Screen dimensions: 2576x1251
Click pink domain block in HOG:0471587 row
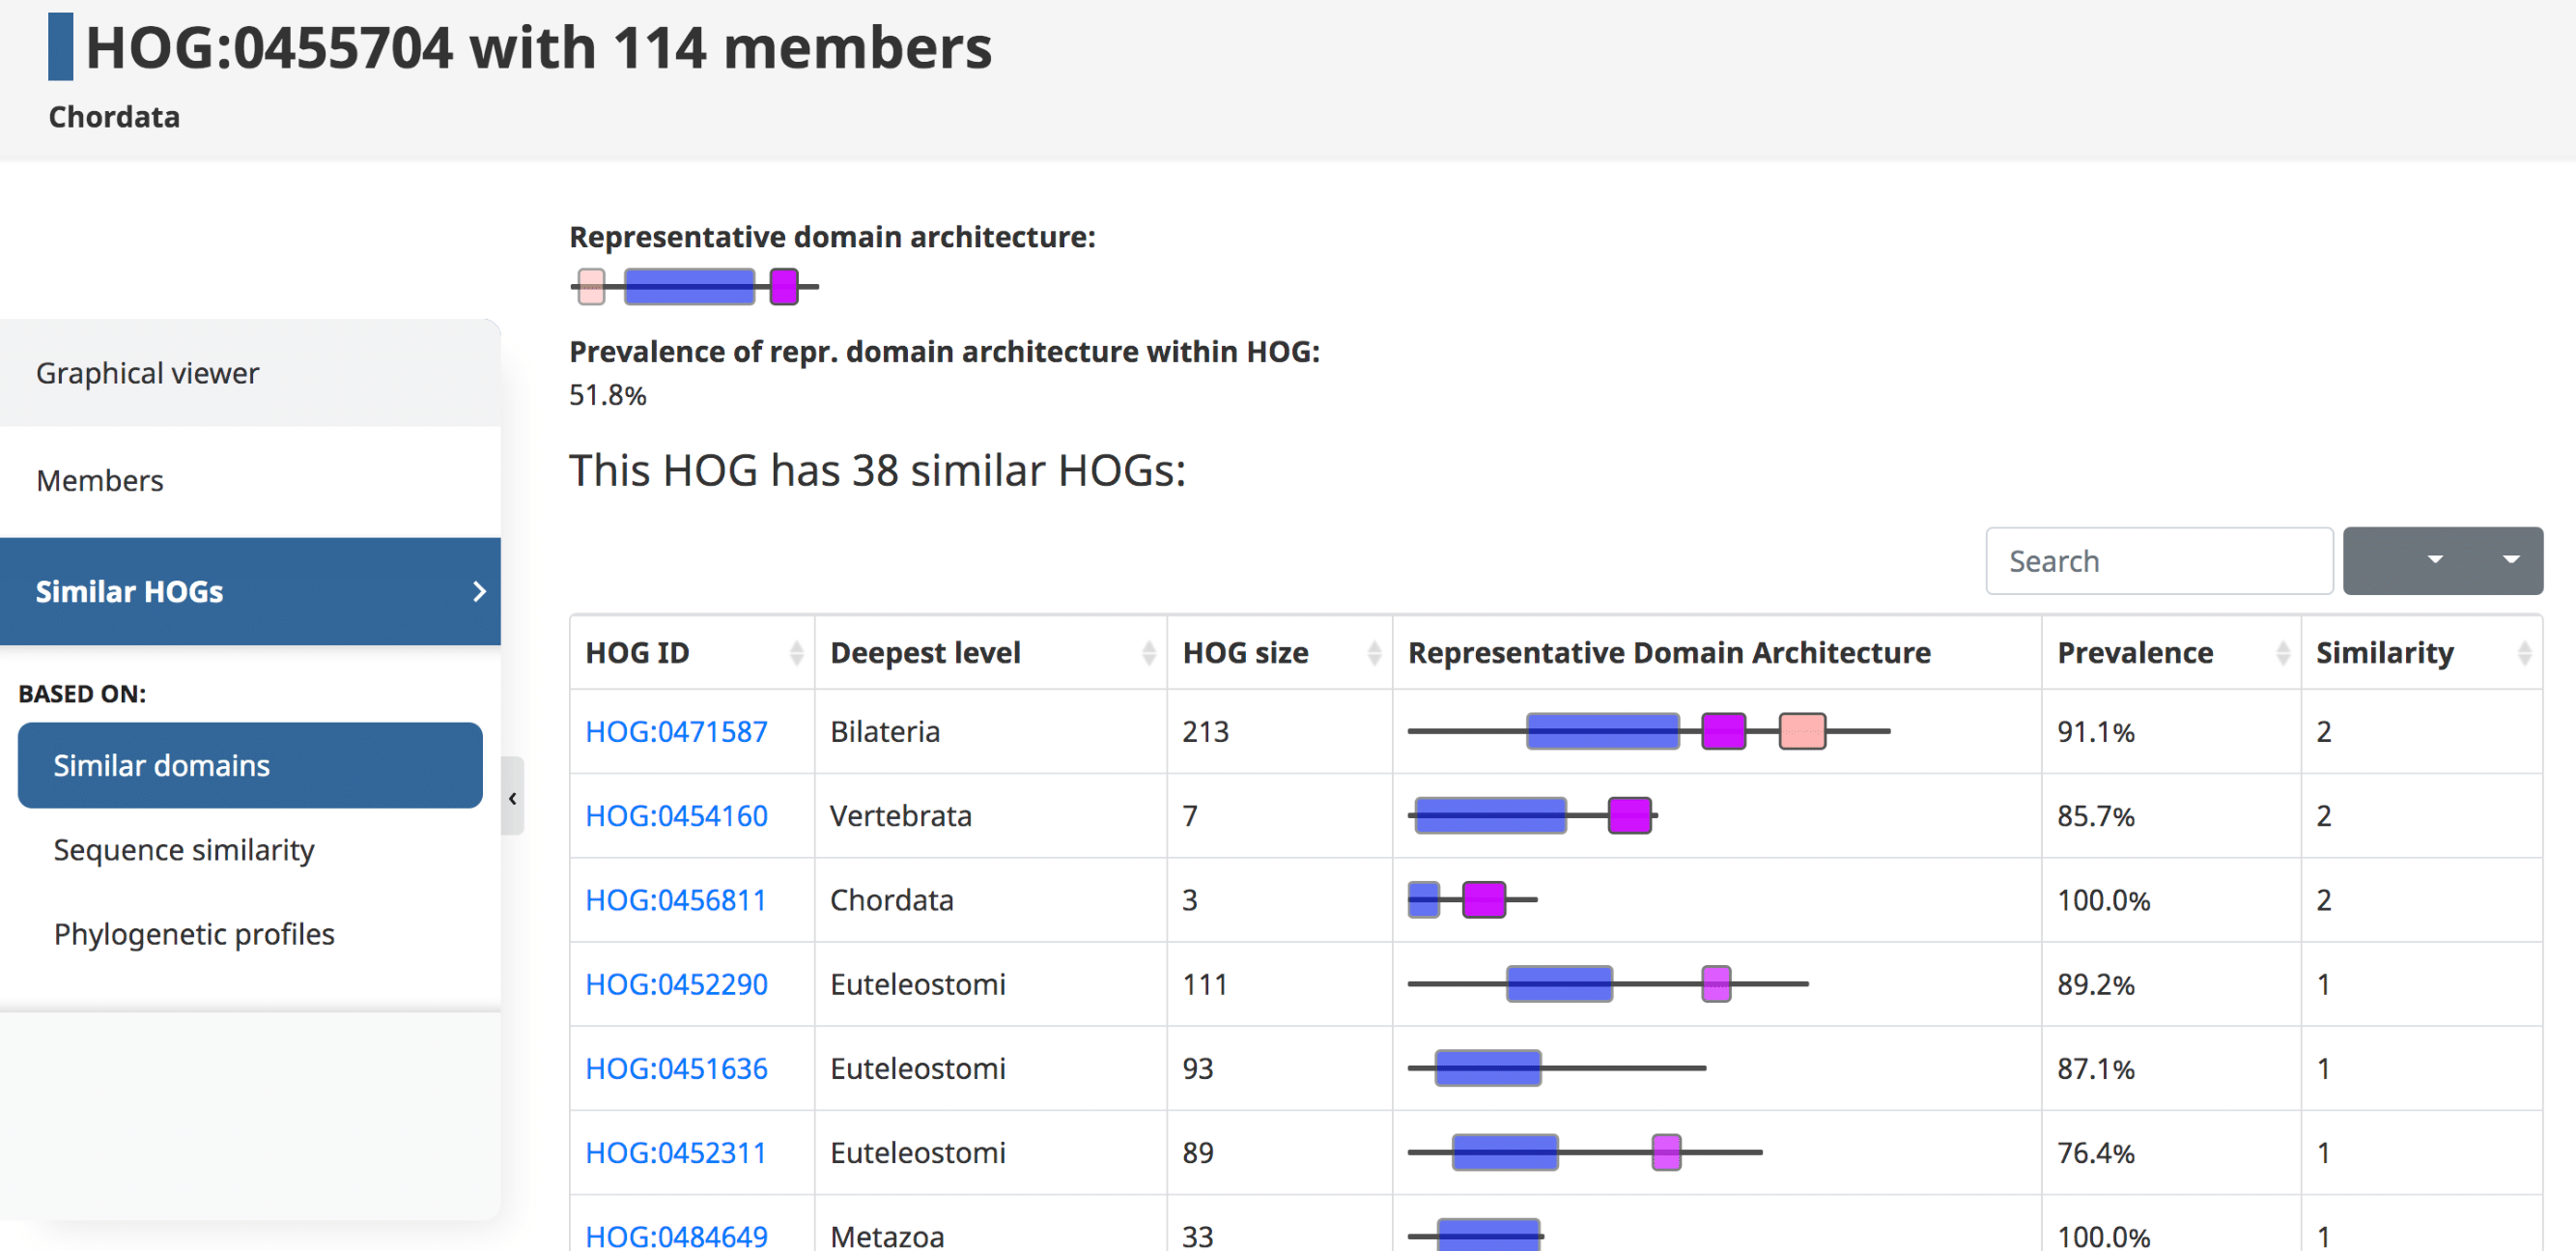click(x=1801, y=731)
